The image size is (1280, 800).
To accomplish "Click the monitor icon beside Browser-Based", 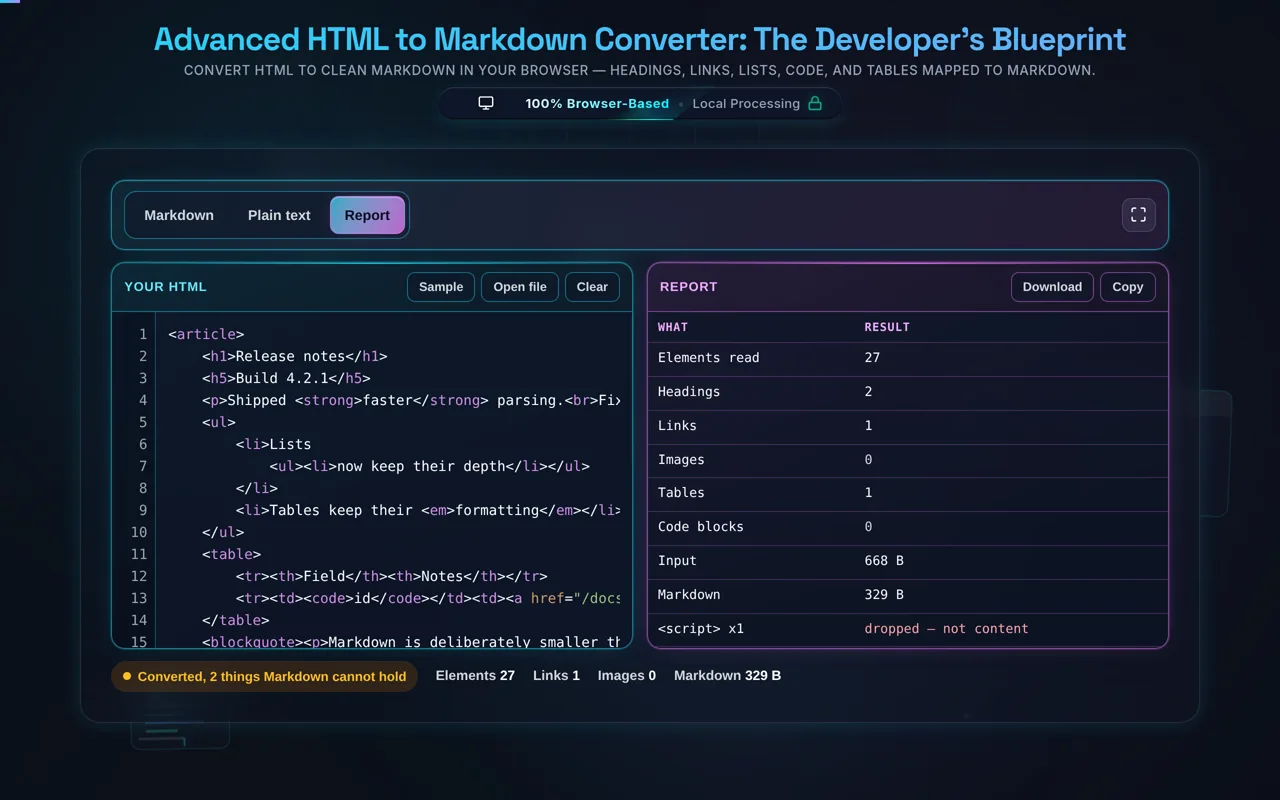I will point(486,103).
